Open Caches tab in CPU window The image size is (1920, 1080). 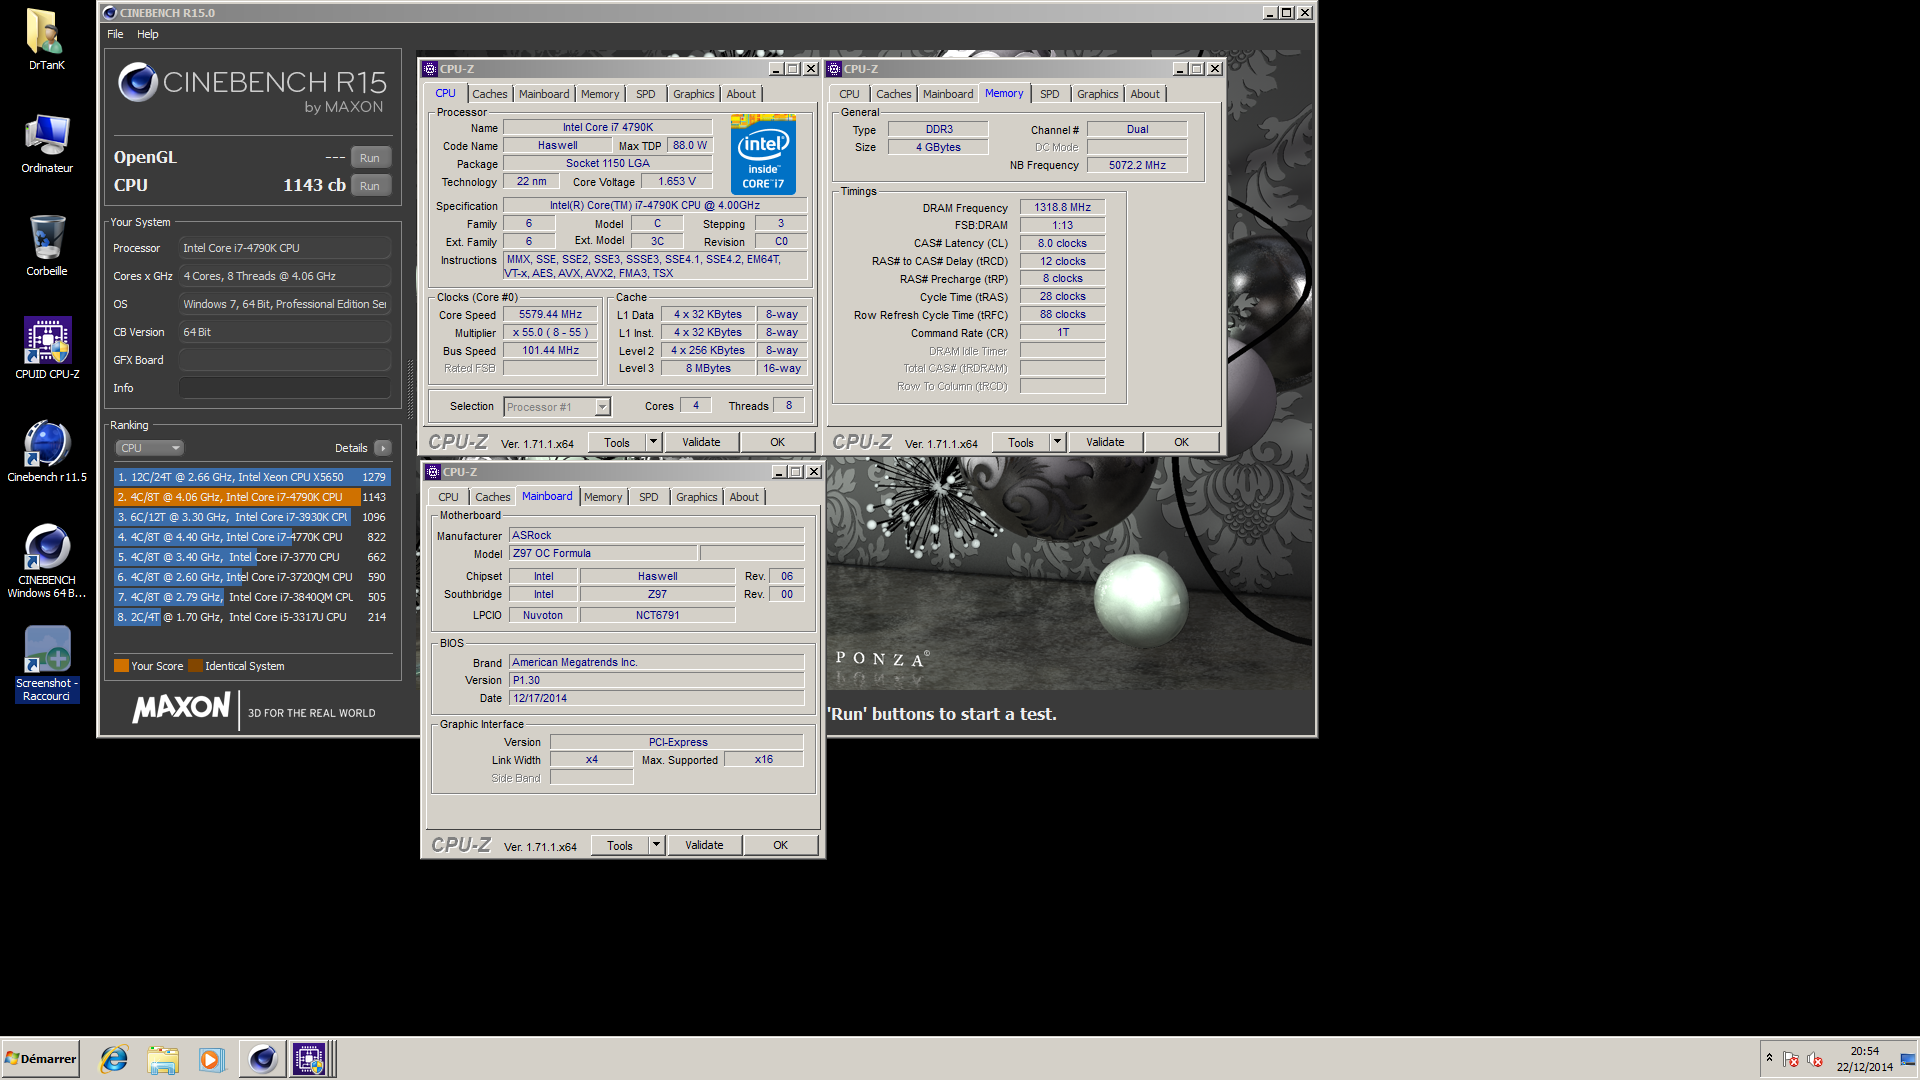(490, 94)
